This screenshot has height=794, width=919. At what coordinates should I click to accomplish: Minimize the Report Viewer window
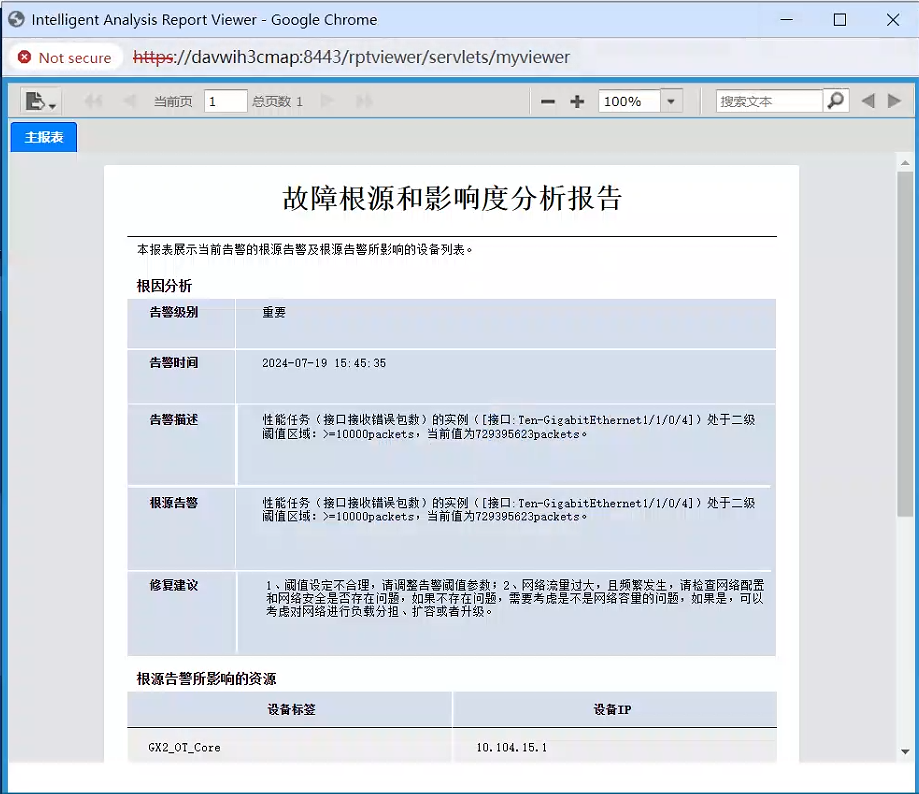(x=787, y=20)
